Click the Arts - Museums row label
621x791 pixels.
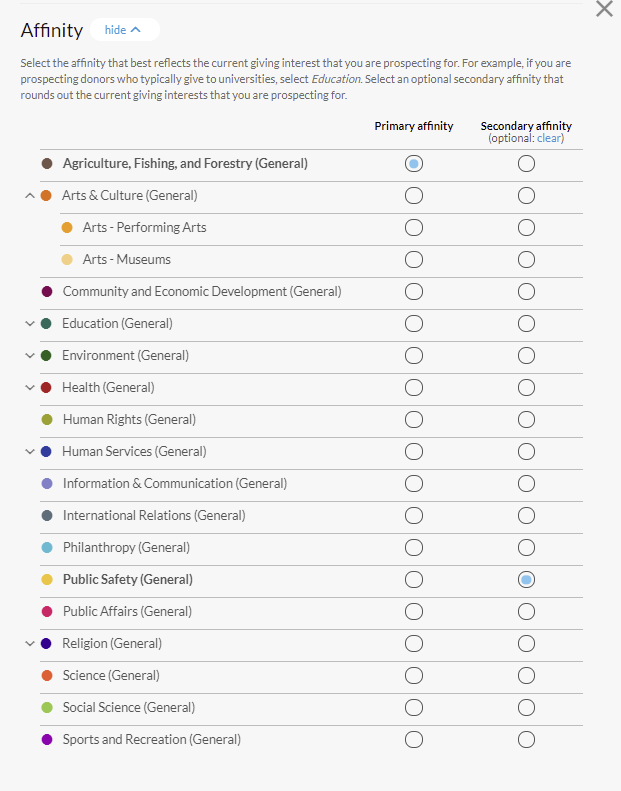126,260
